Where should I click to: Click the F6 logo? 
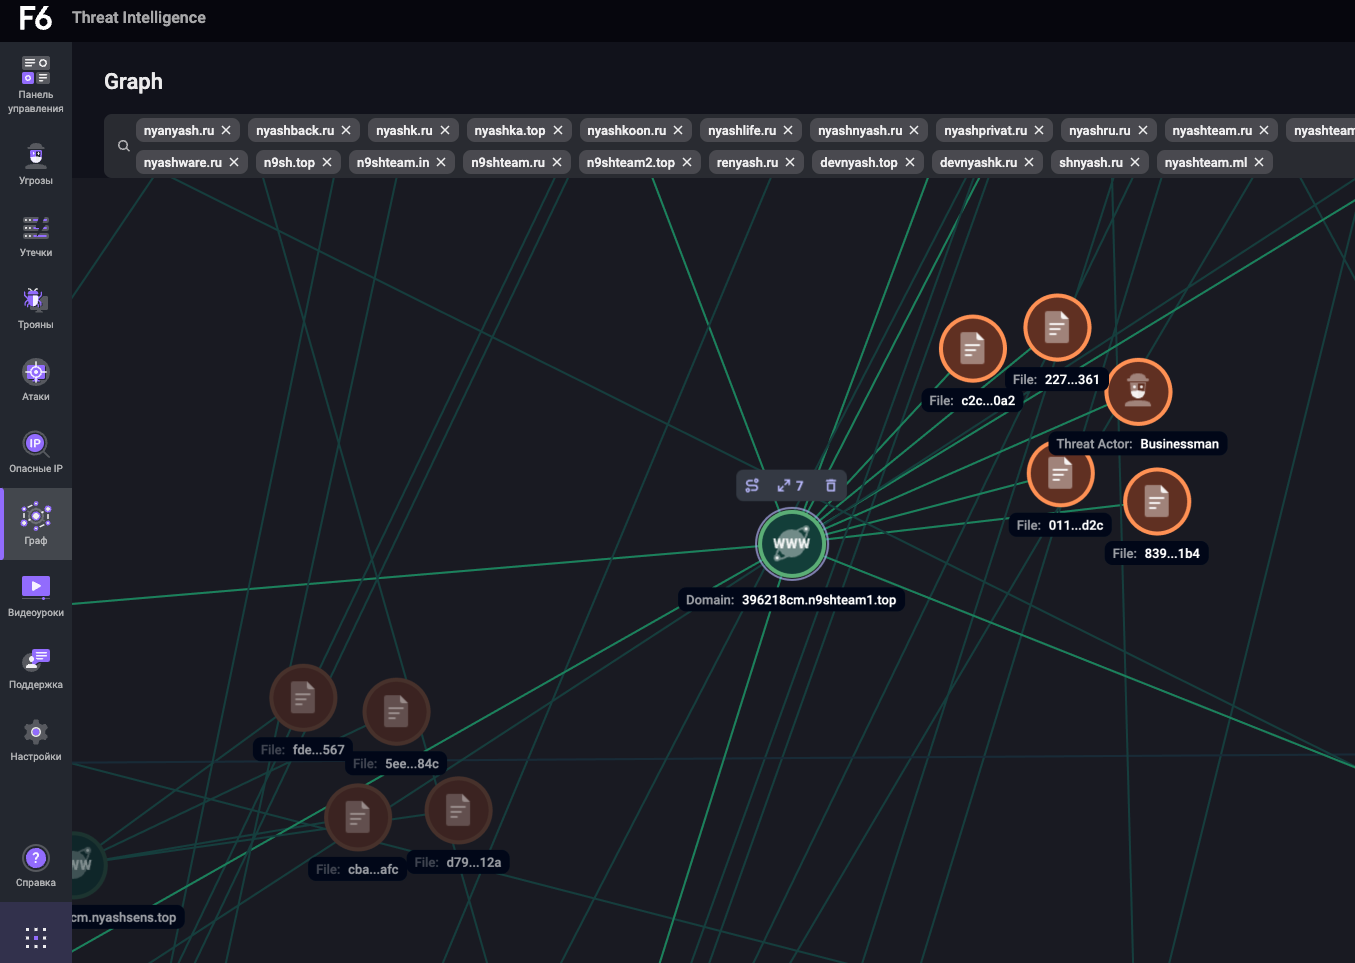click(x=35, y=18)
